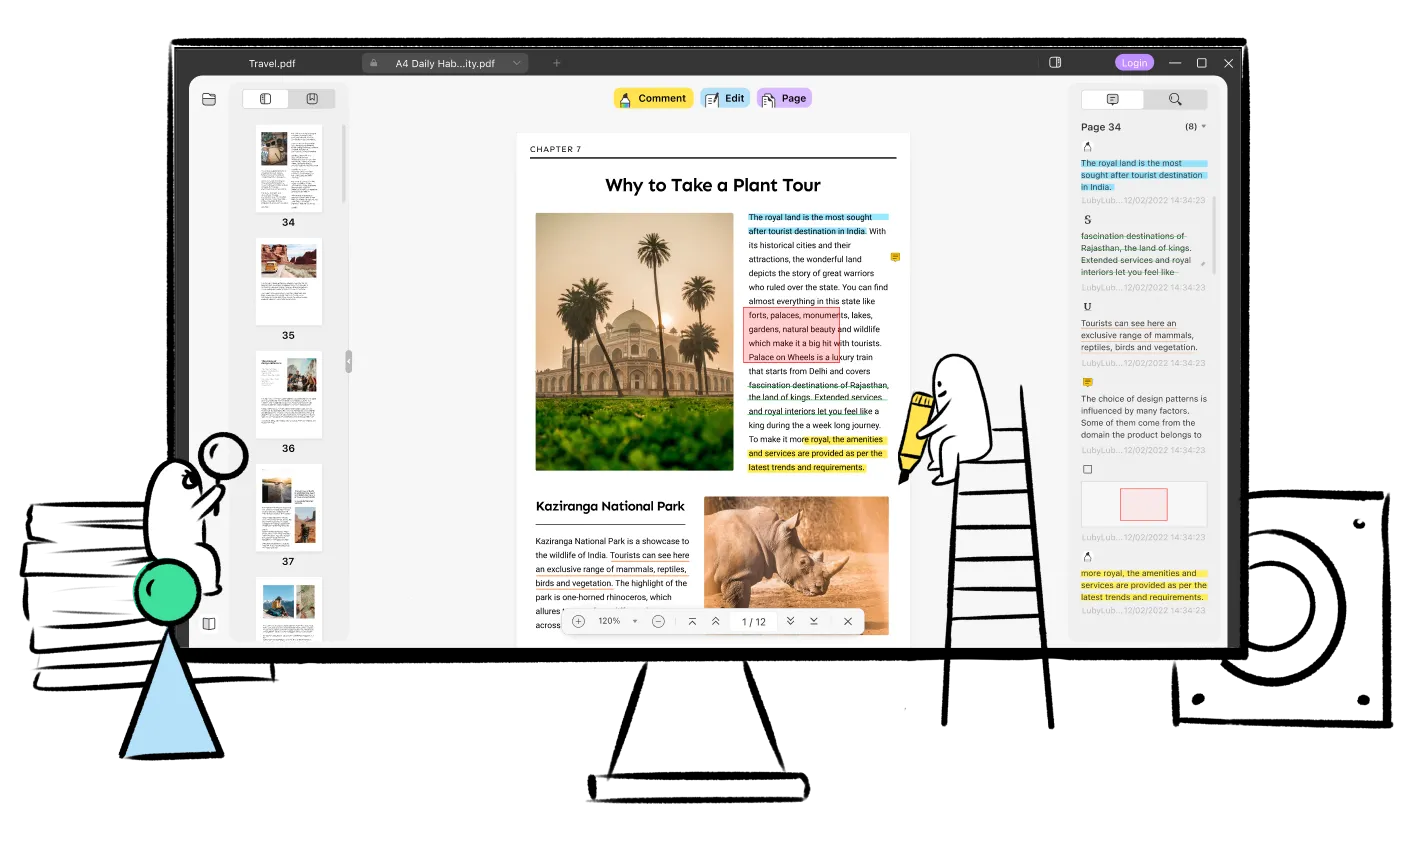This screenshot has height=847, width=1406.
Task: Select the rhinoceros photo in the page
Action: pyautogui.click(x=796, y=566)
